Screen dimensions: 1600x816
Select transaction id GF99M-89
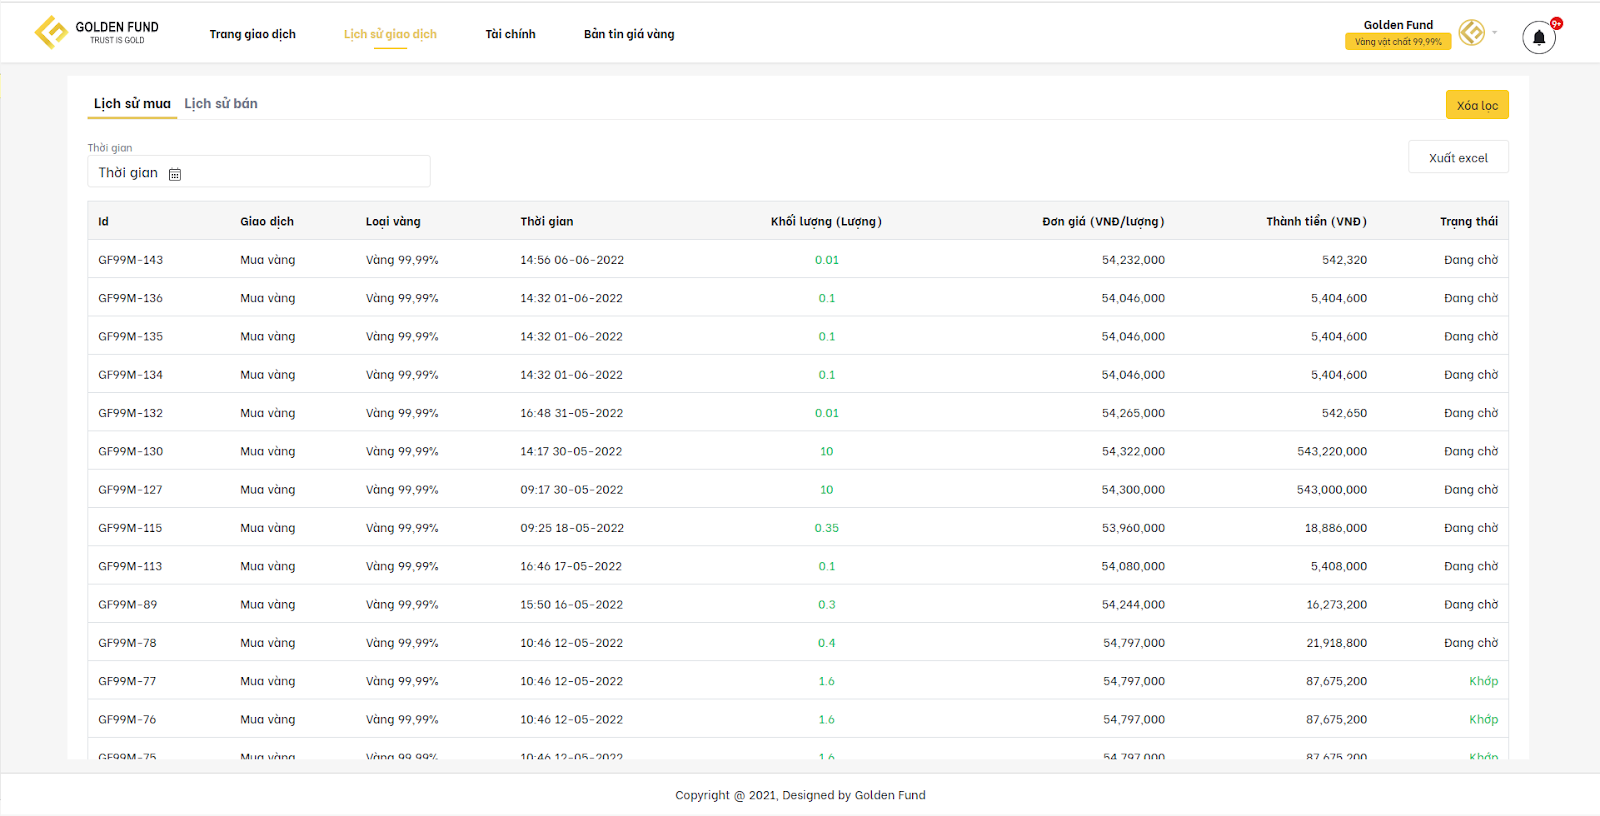128,605
